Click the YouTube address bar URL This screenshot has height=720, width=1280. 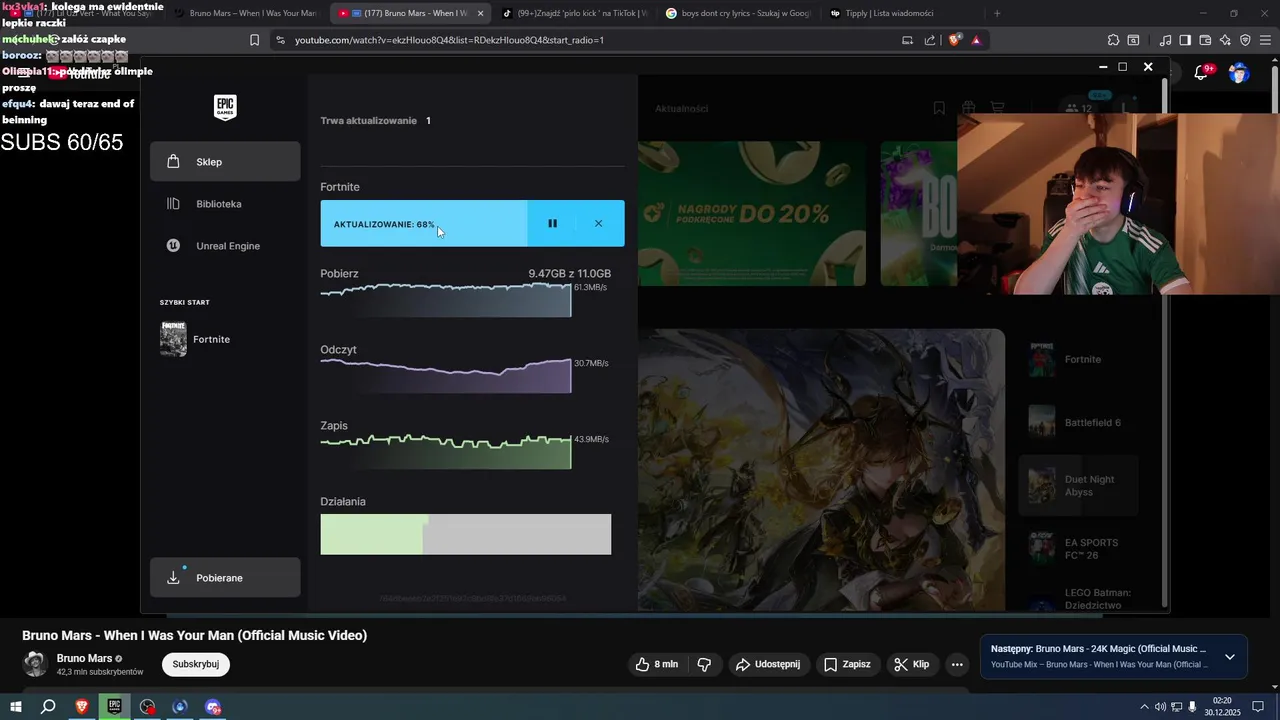449,40
